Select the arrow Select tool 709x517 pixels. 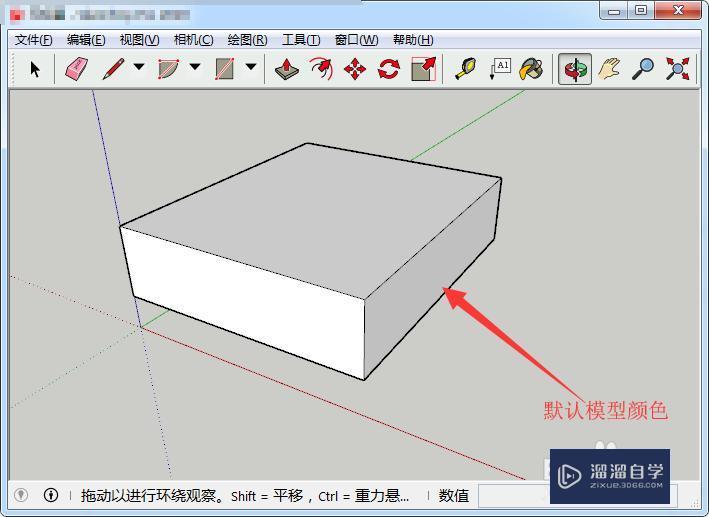coord(35,69)
